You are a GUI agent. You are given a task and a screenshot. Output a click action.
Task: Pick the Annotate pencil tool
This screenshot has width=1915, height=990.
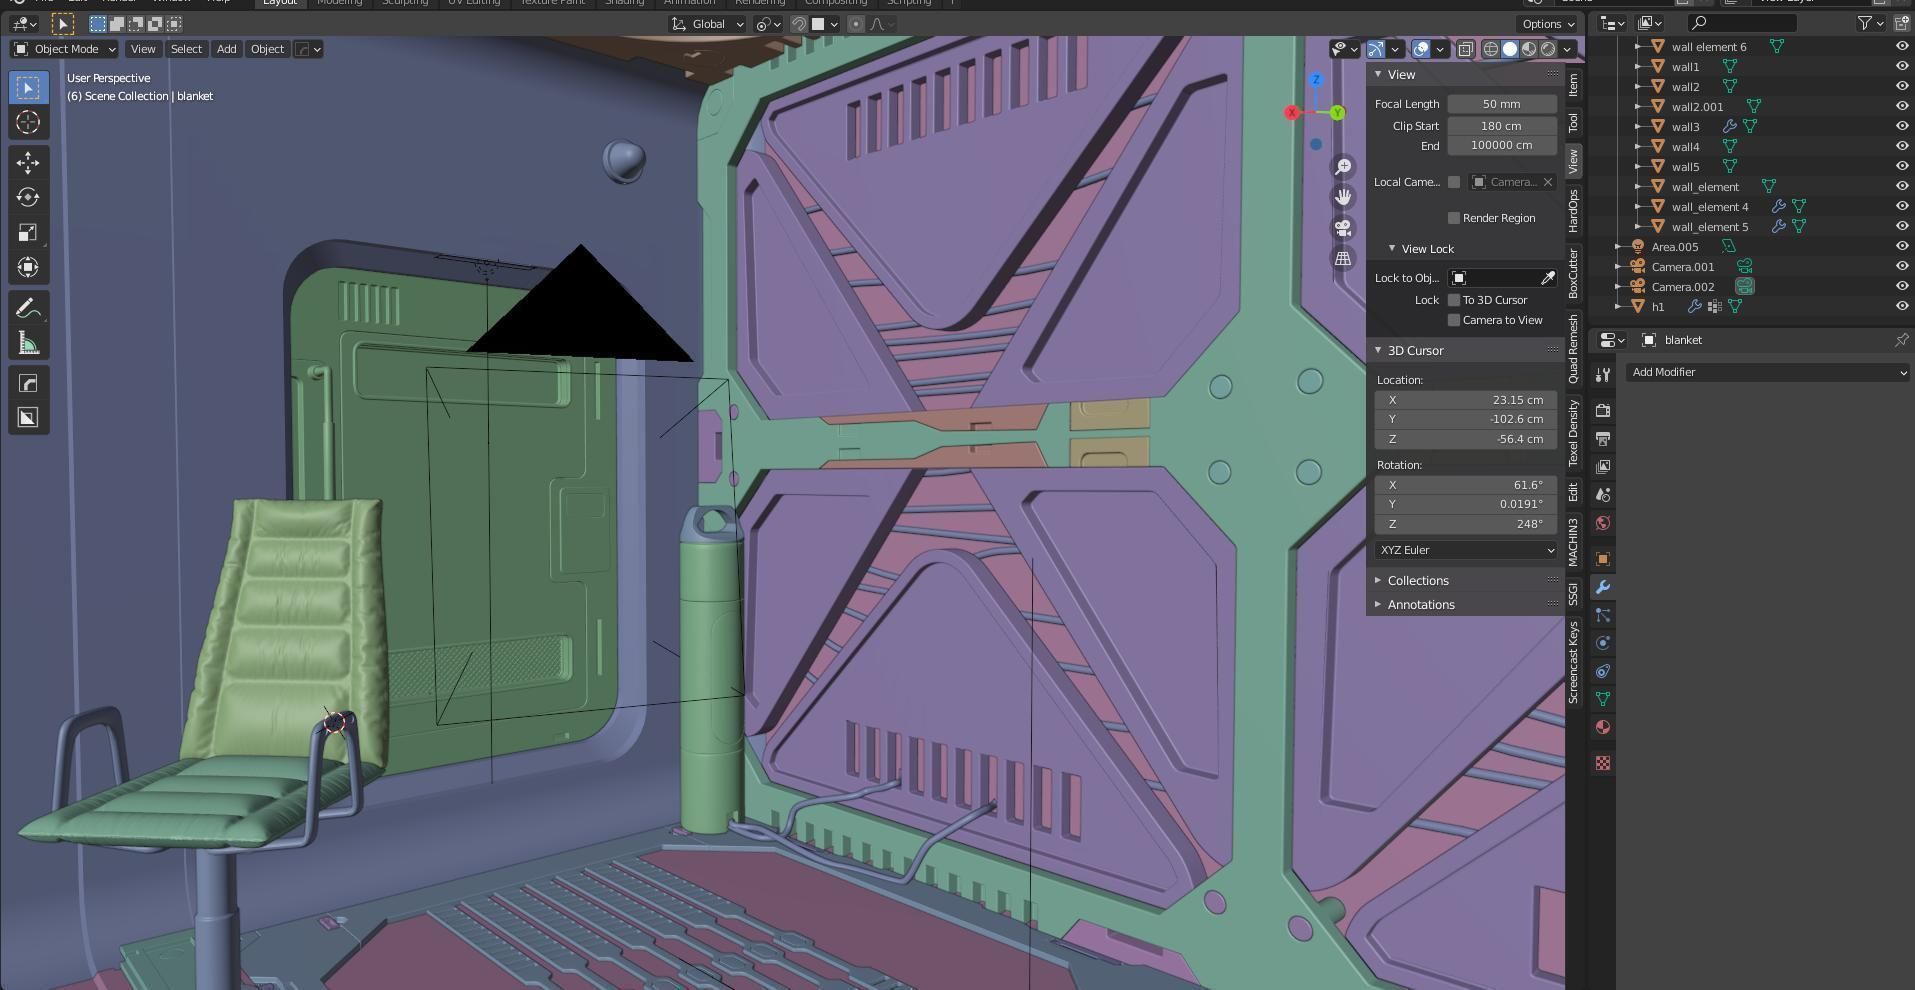(28, 308)
